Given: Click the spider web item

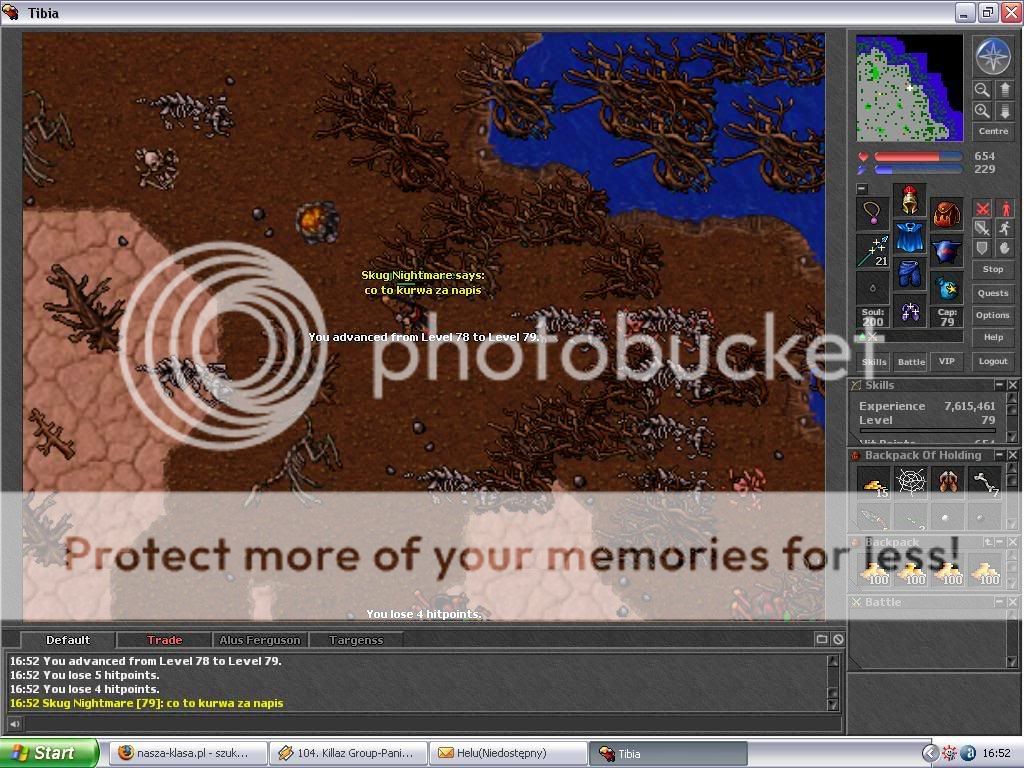Looking at the screenshot, I should click(x=911, y=483).
